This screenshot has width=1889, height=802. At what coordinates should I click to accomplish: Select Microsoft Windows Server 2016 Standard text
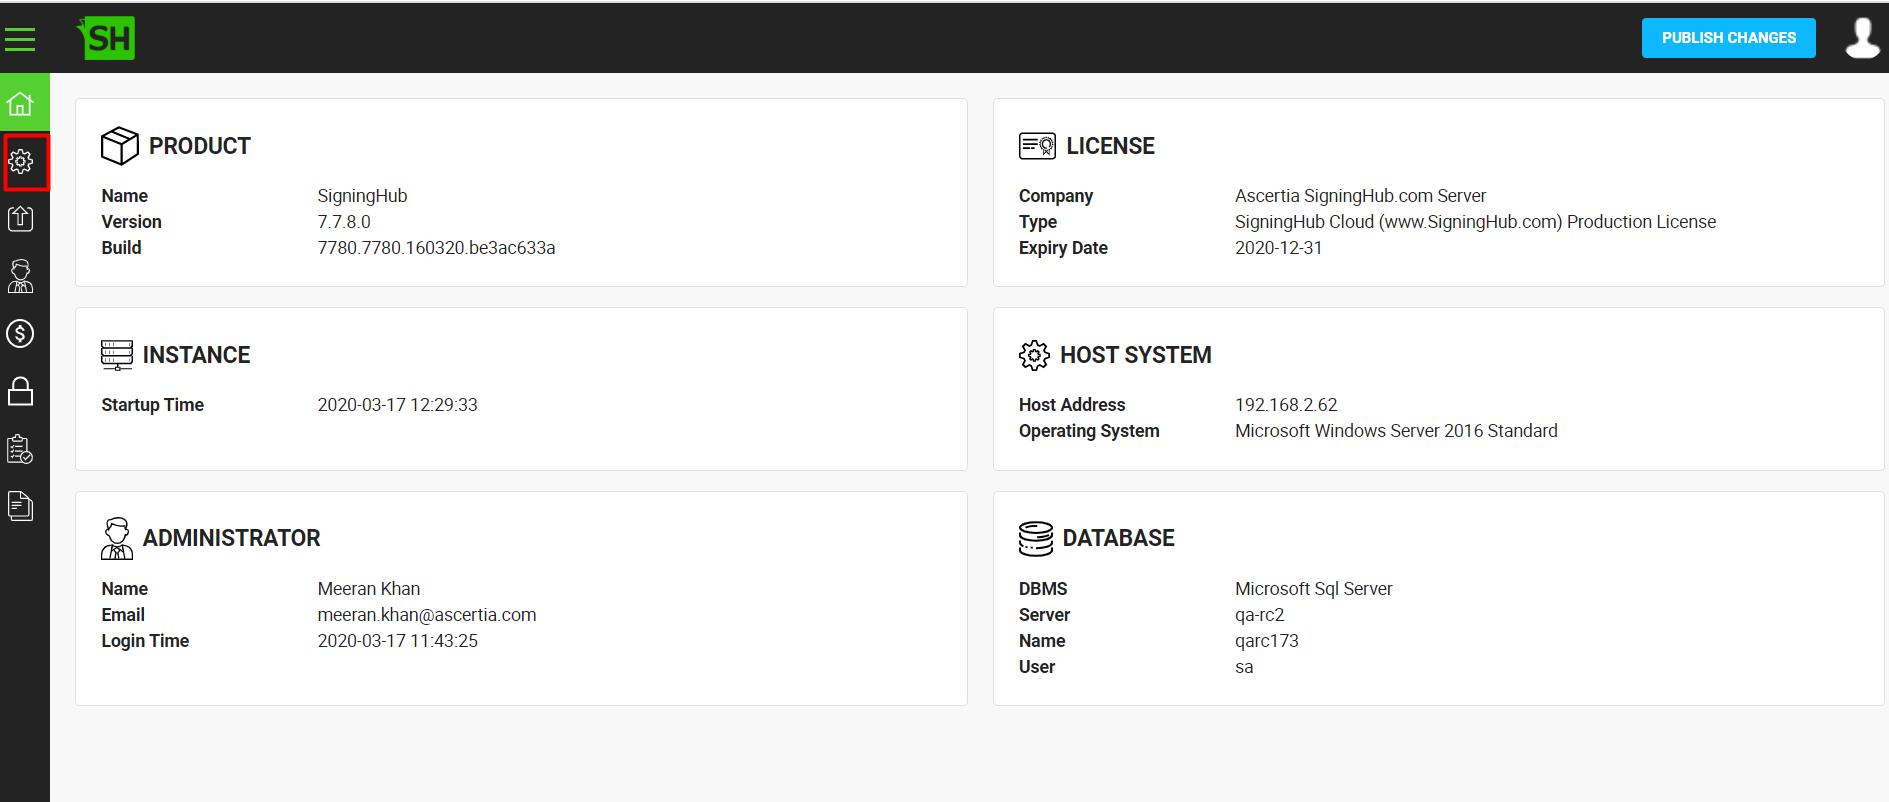point(1396,431)
